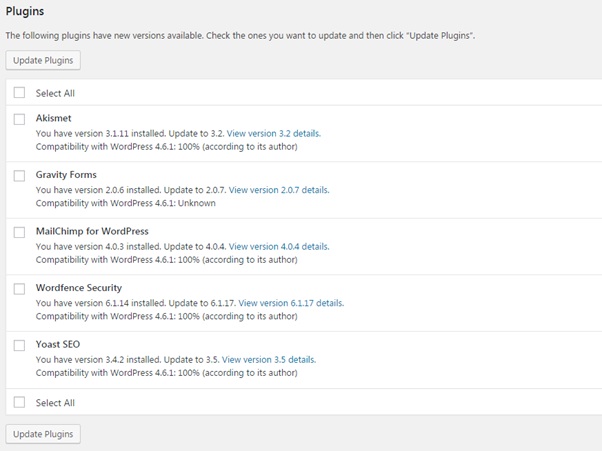Select the Gravity Forms checkbox
Screen dimensions: 602x451
point(19,175)
